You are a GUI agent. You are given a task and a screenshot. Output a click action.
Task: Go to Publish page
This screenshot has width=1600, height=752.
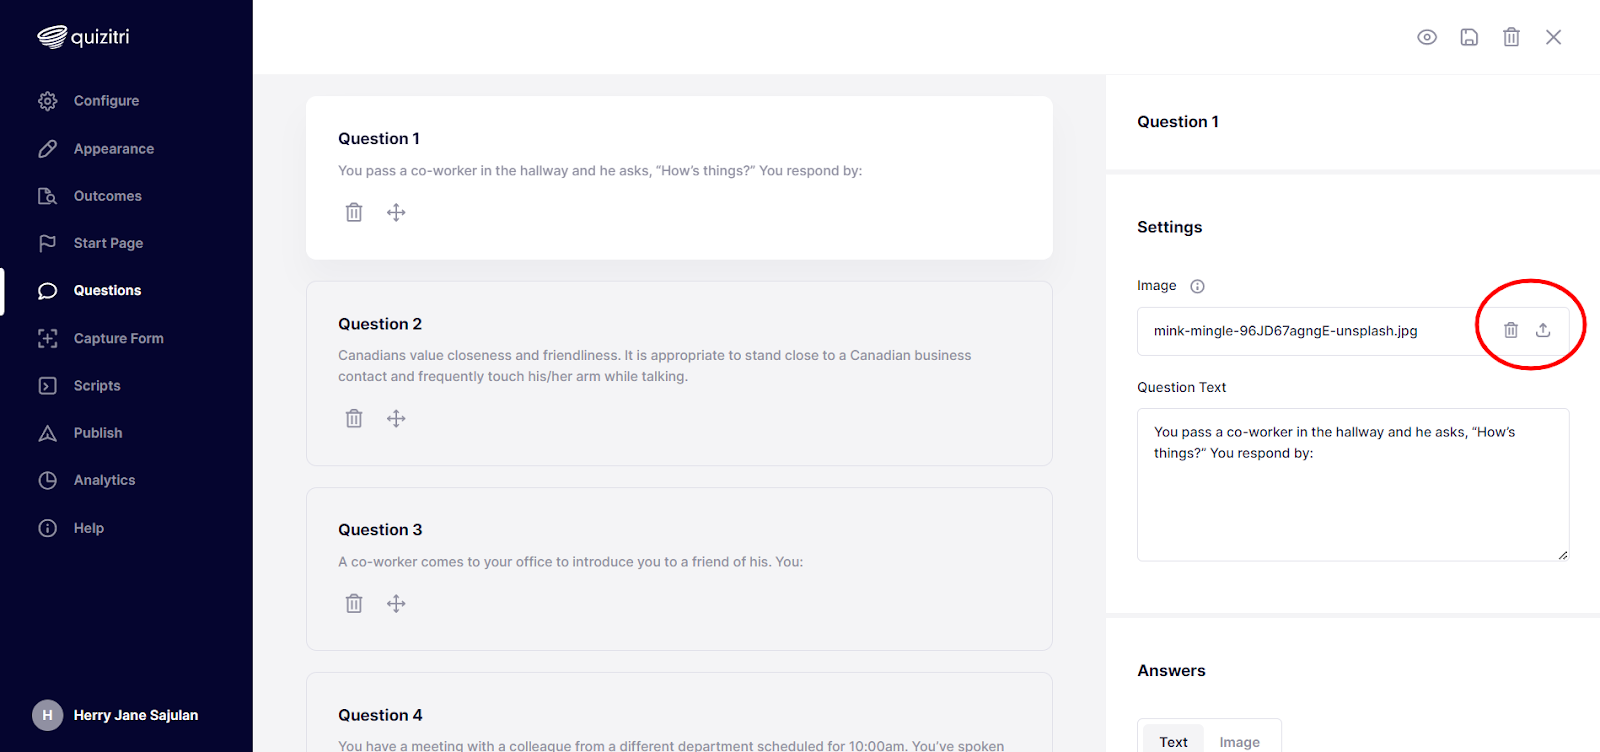point(98,433)
